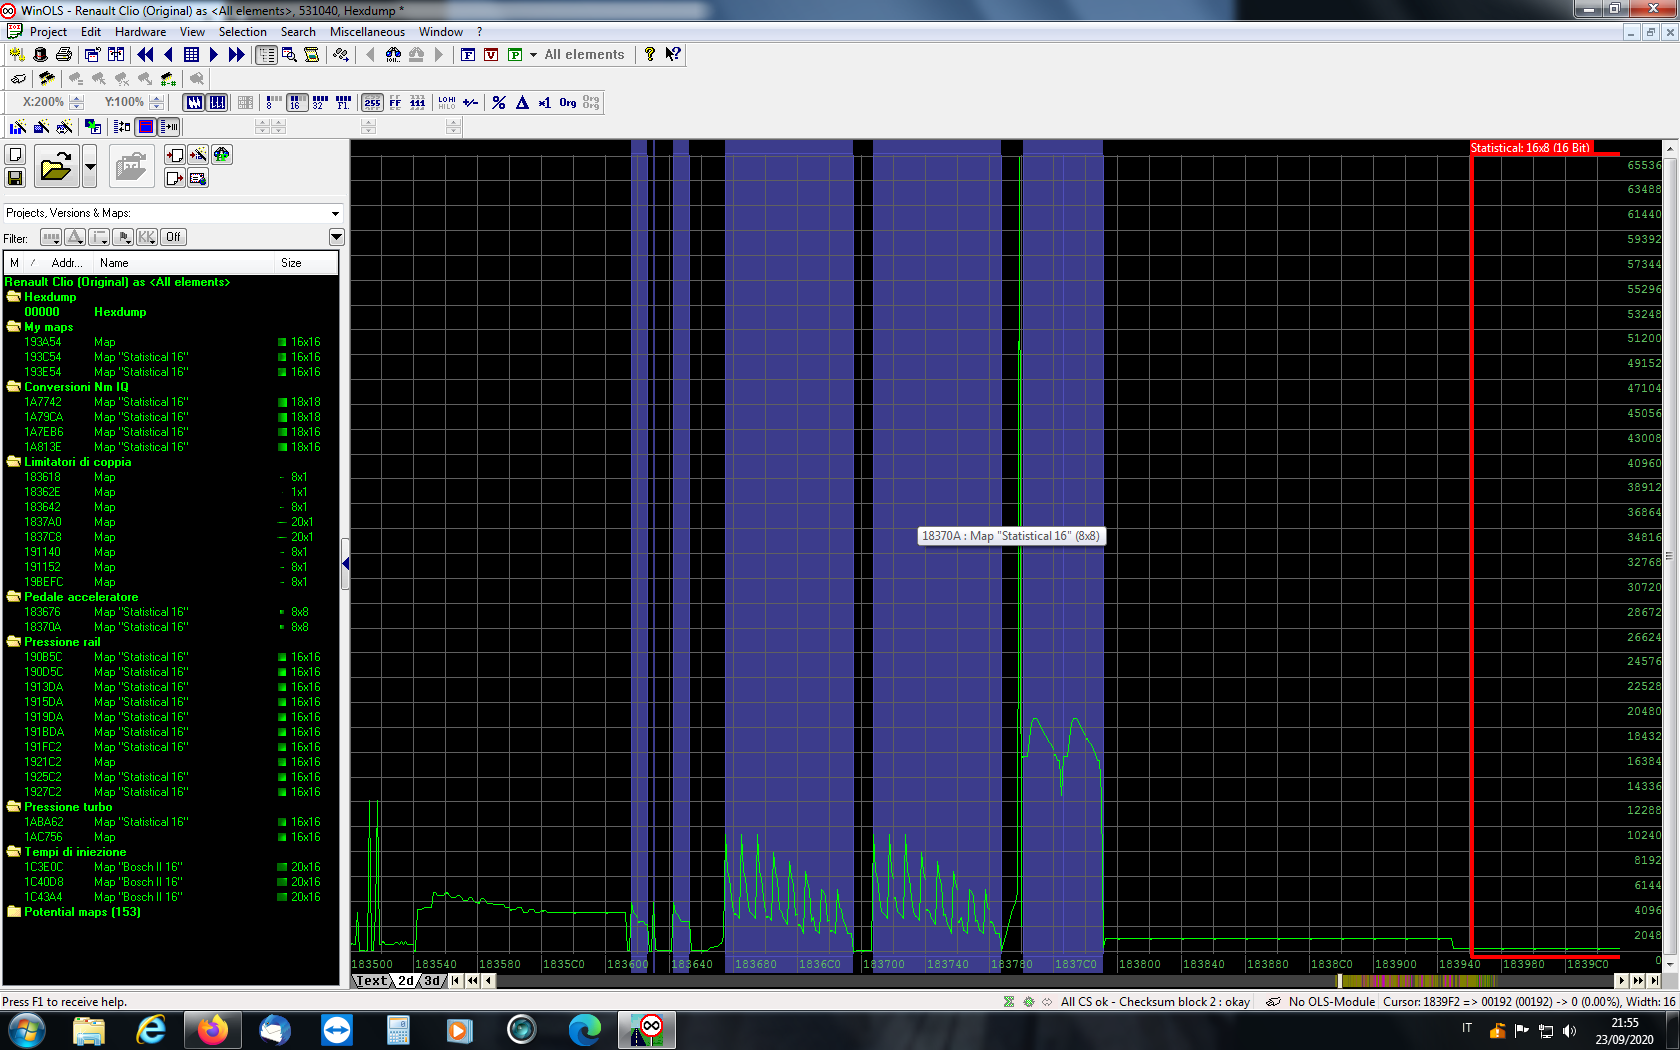
Task: Click the print icon in the toolbar
Action: [64, 55]
